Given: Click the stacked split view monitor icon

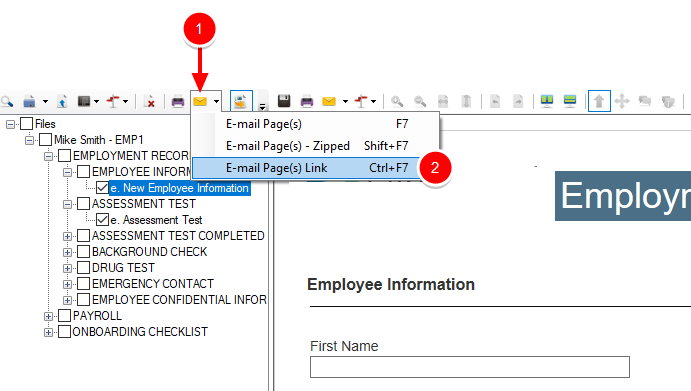Looking at the screenshot, I should [x=570, y=101].
